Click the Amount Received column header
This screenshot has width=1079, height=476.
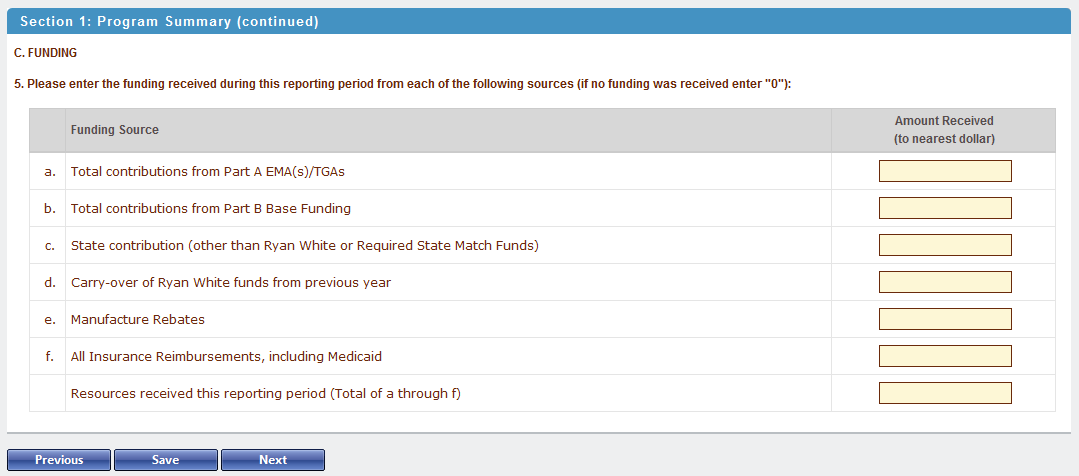click(943, 130)
